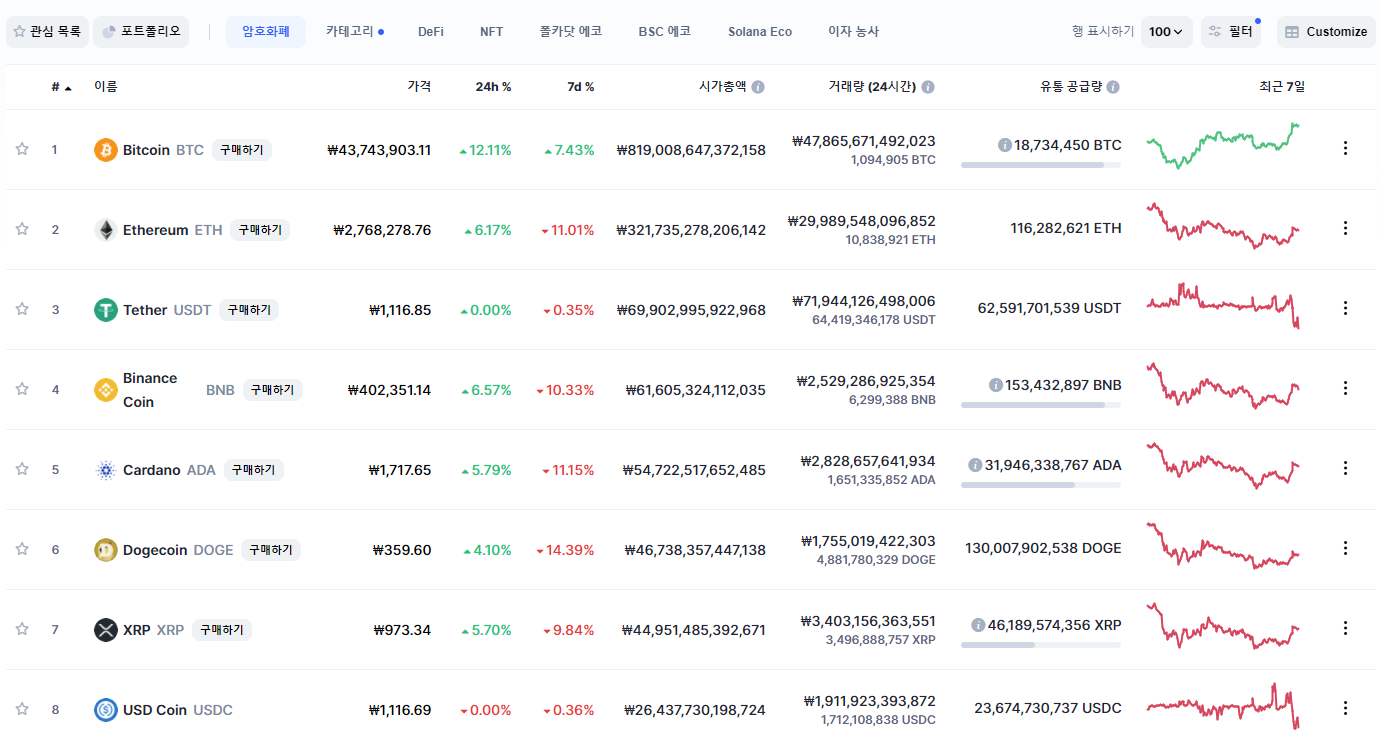1380x748 pixels.
Task: Open the three-dot menu for Bitcoin
Action: coord(1345,148)
